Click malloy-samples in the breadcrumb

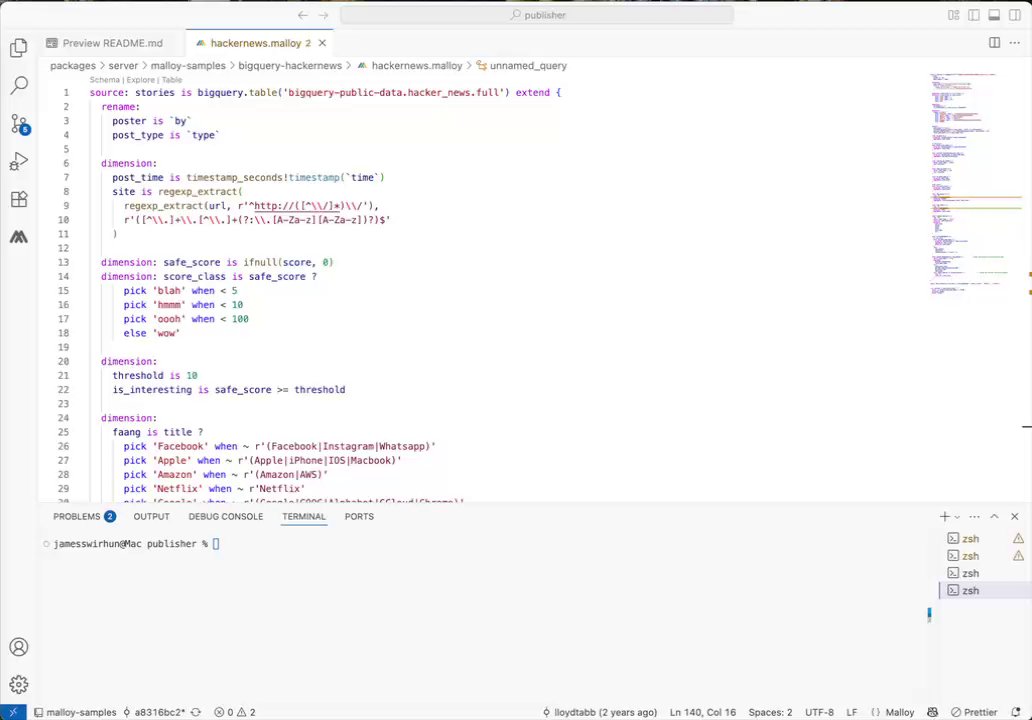pyautogui.click(x=188, y=66)
